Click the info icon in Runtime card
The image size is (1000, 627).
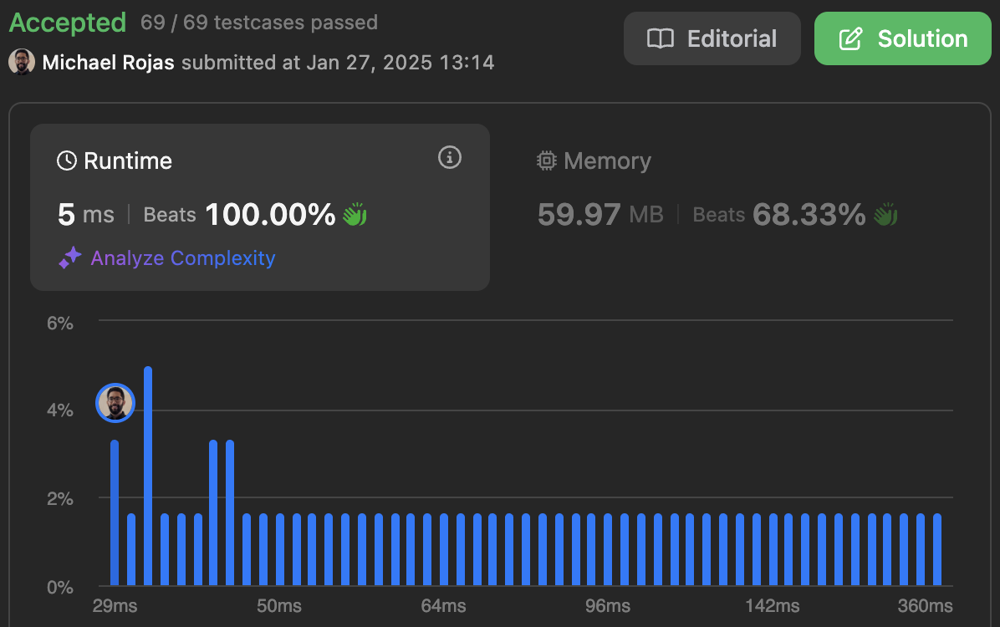pyautogui.click(x=450, y=158)
